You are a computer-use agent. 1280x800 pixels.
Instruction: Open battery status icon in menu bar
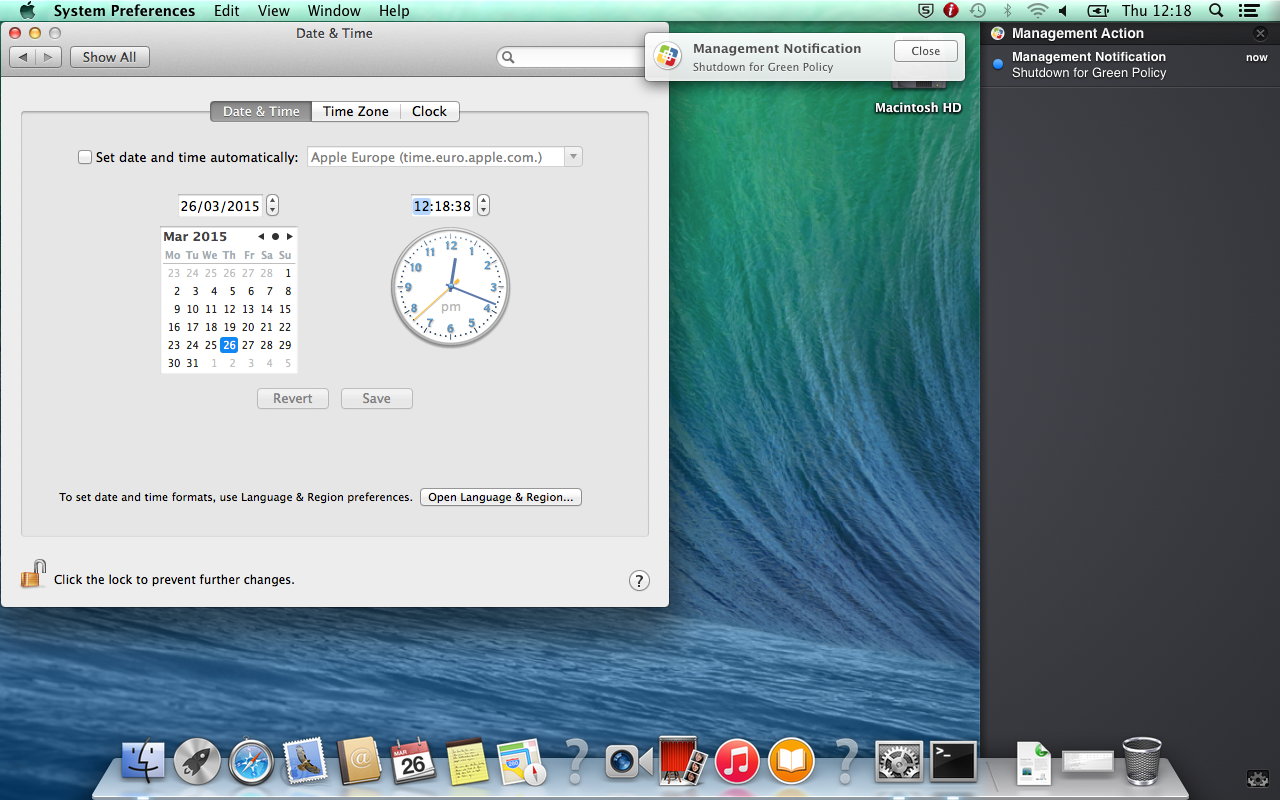1098,11
